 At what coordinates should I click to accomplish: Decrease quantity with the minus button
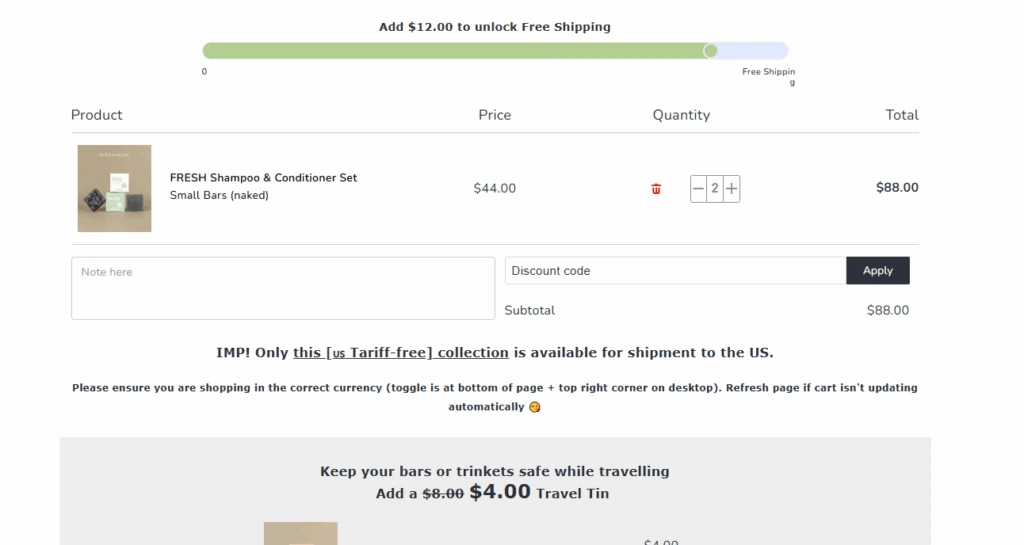point(698,188)
